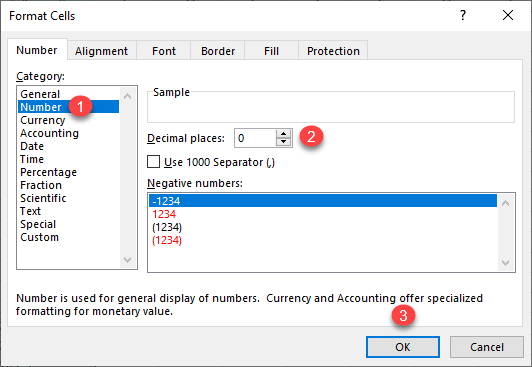Select red 1234 negative number format

click(x=323, y=214)
